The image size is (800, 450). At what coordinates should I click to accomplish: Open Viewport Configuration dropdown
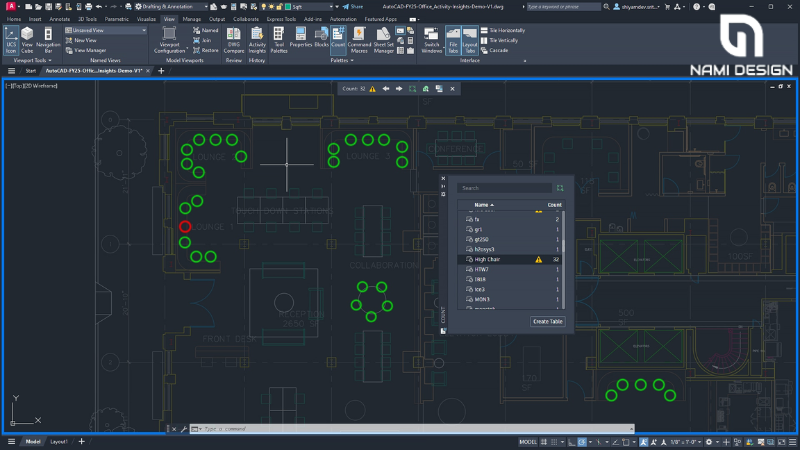[x=169, y=40]
